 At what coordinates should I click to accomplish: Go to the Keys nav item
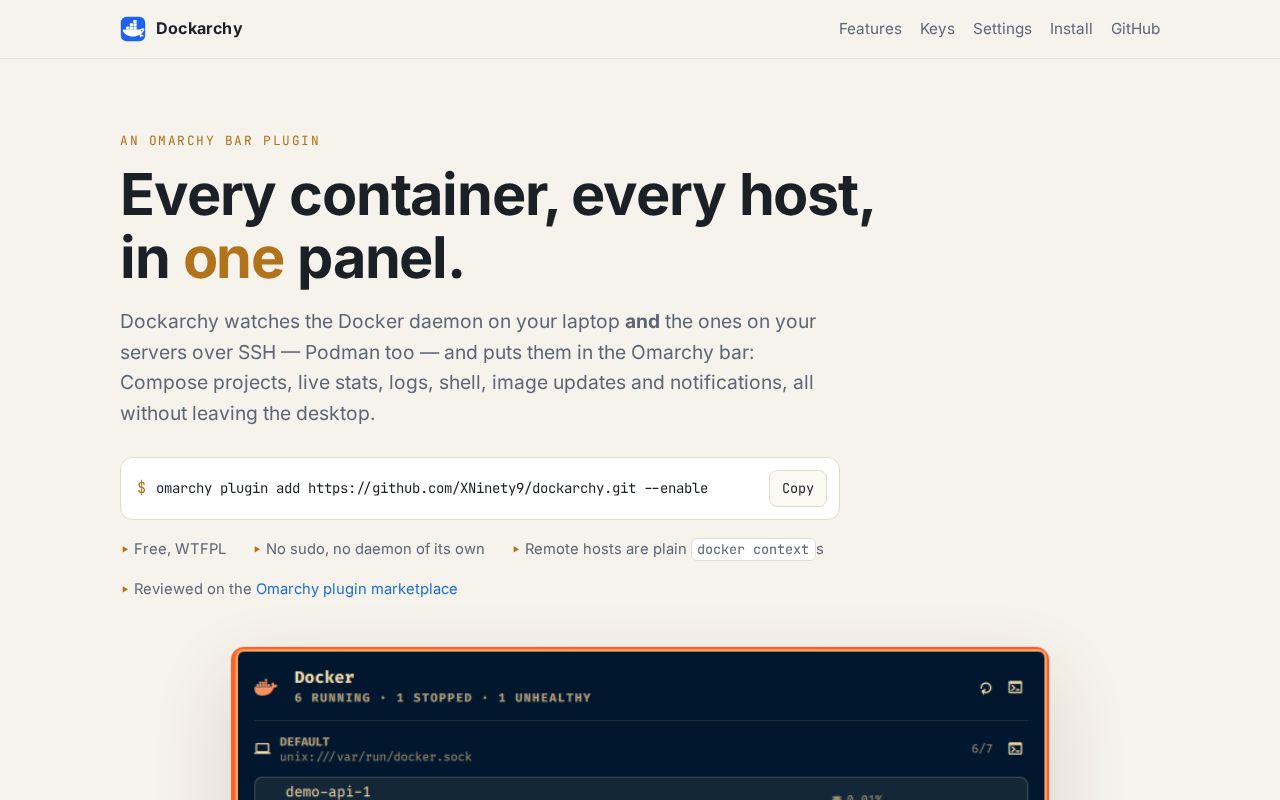tap(937, 29)
